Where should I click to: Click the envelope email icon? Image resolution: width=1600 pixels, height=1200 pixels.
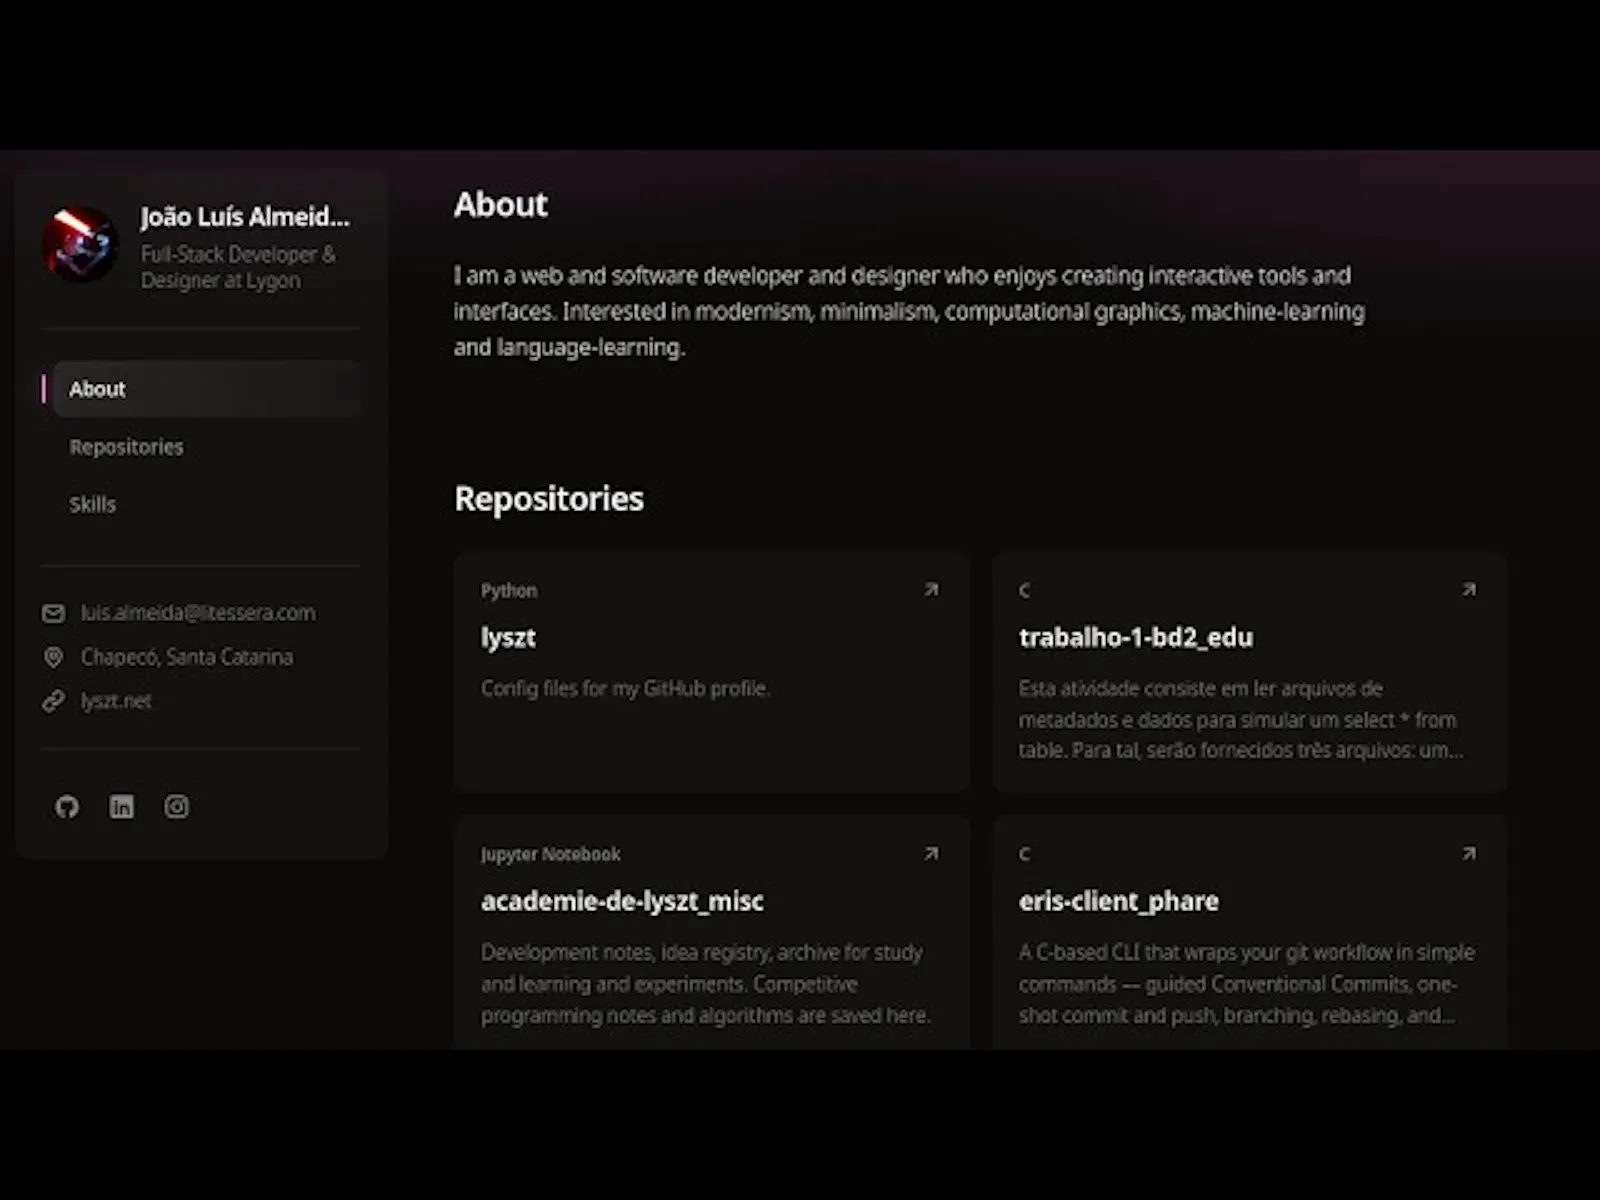pyautogui.click(x=54, y=613)
